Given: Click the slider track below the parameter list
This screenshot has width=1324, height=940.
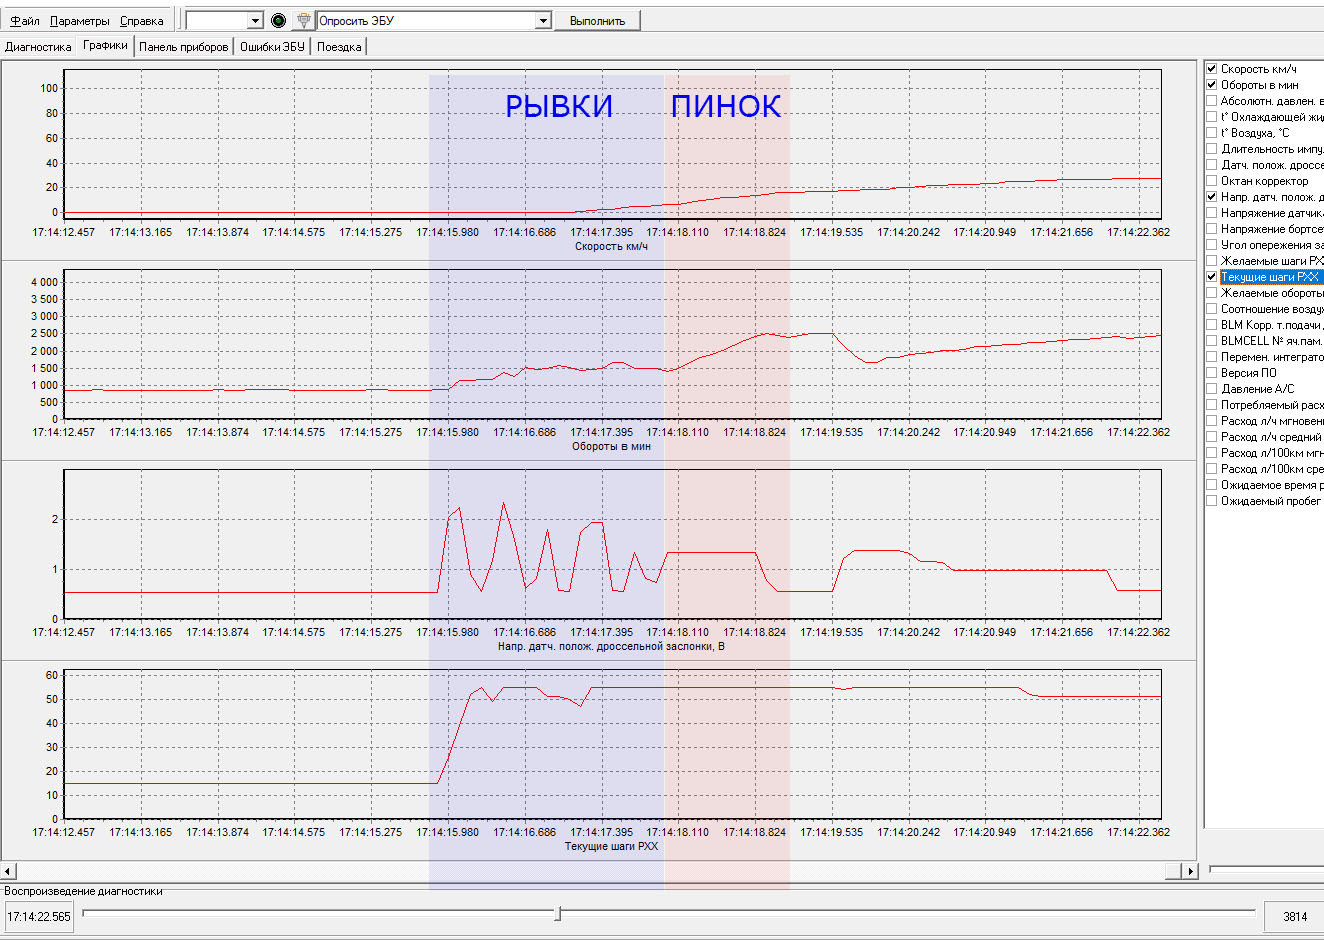Looking at the screenshot, I should 1266,869.
